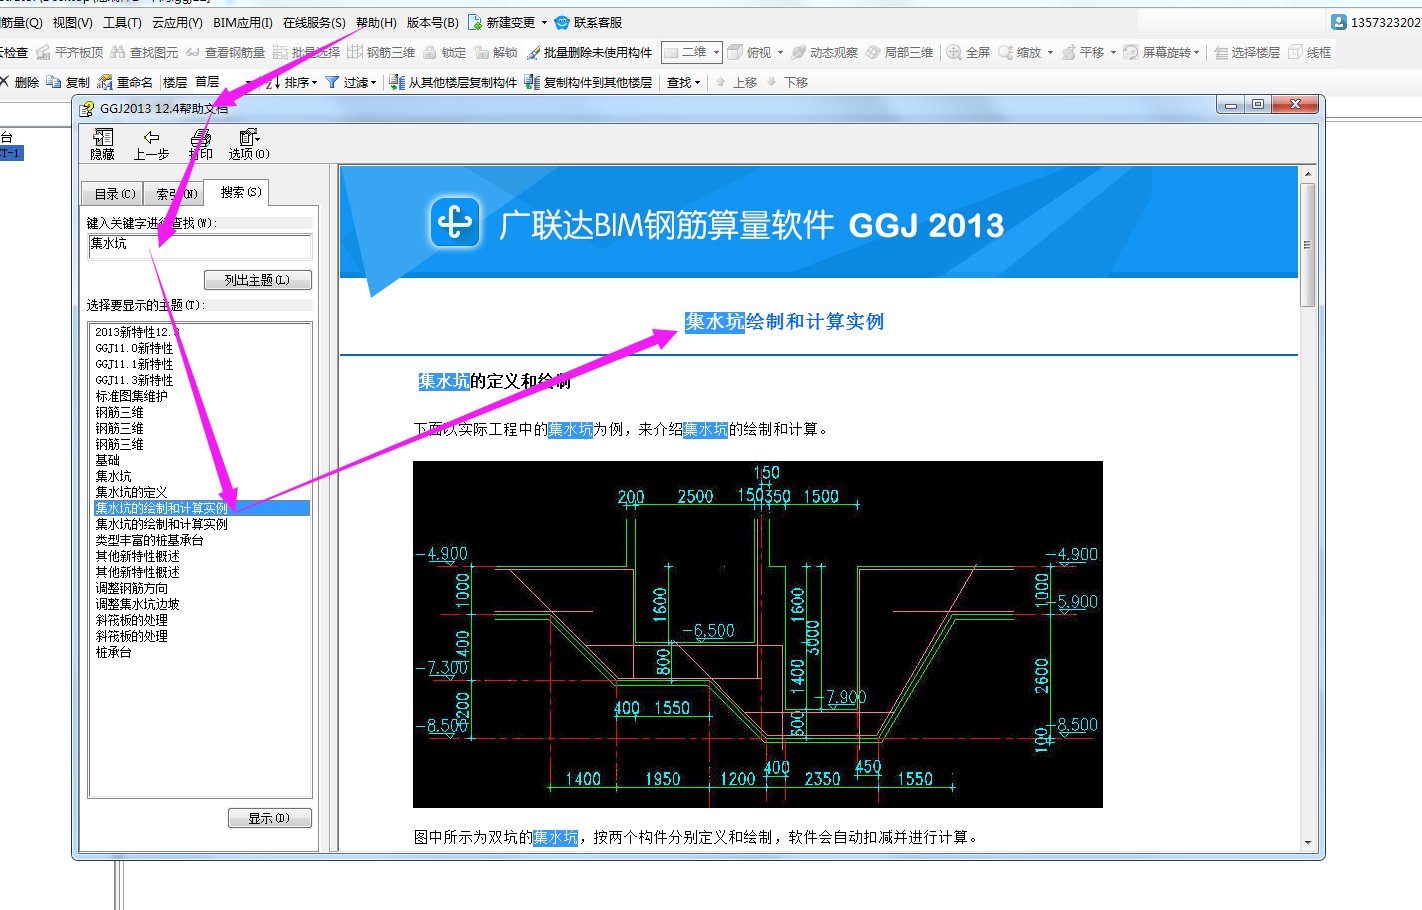Select topic 集水坑的定义

131,492
